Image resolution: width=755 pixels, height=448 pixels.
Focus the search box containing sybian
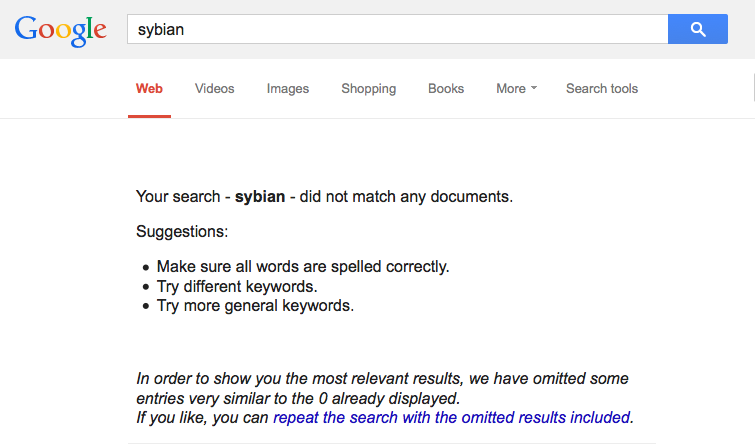click(398, 29)
